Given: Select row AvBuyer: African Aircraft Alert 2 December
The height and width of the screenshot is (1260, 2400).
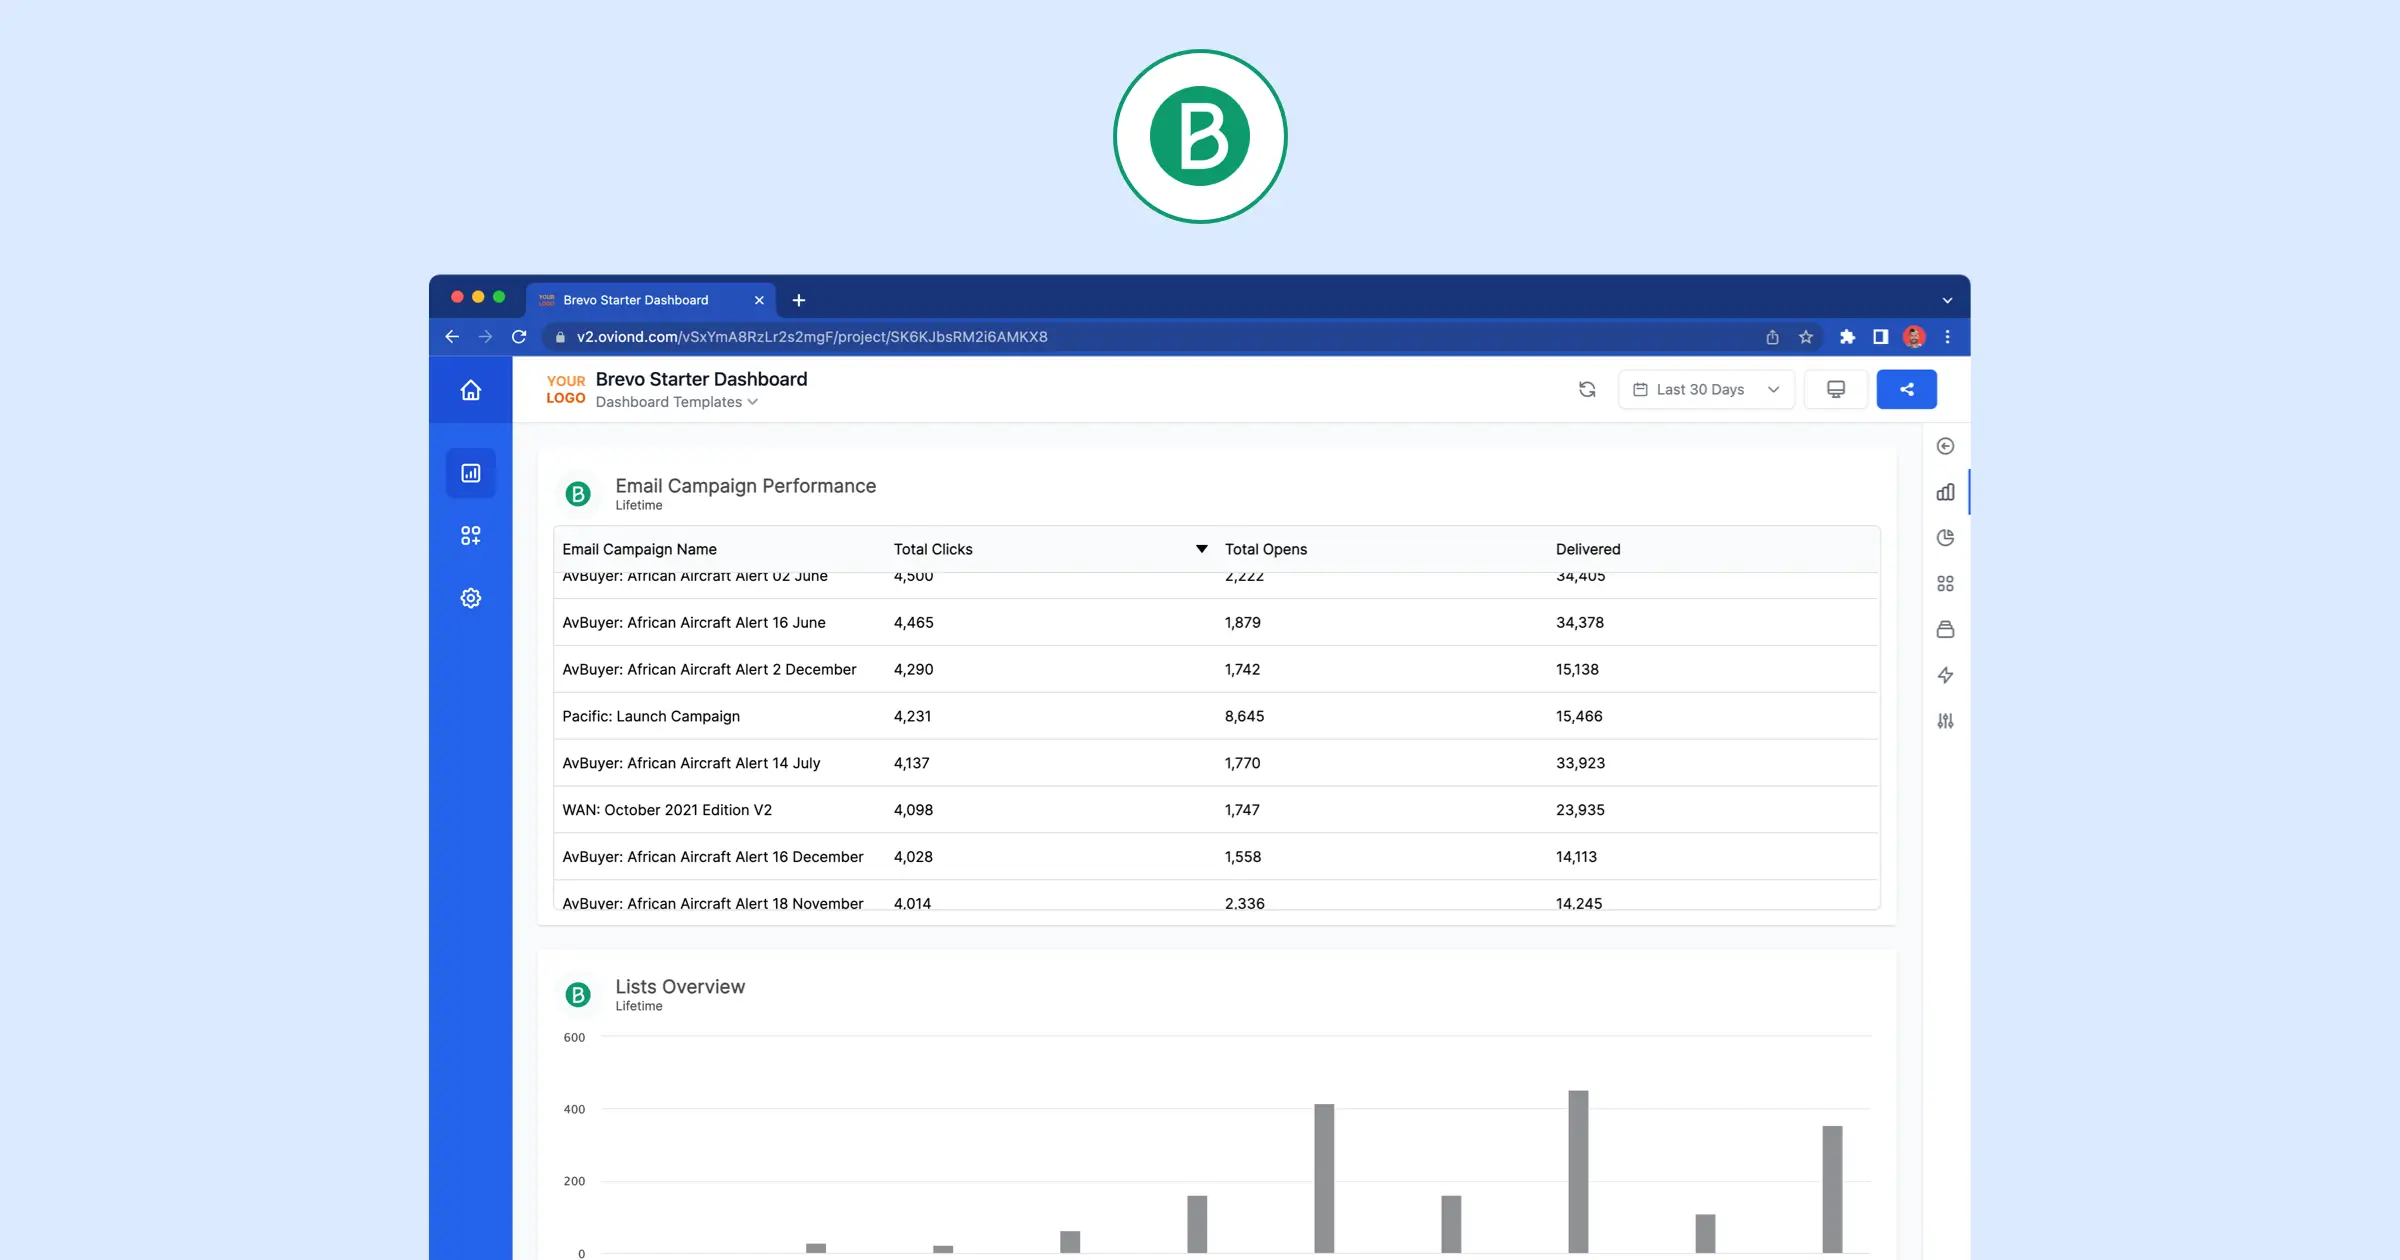Looking at the screenshot, I should 1216,669.
